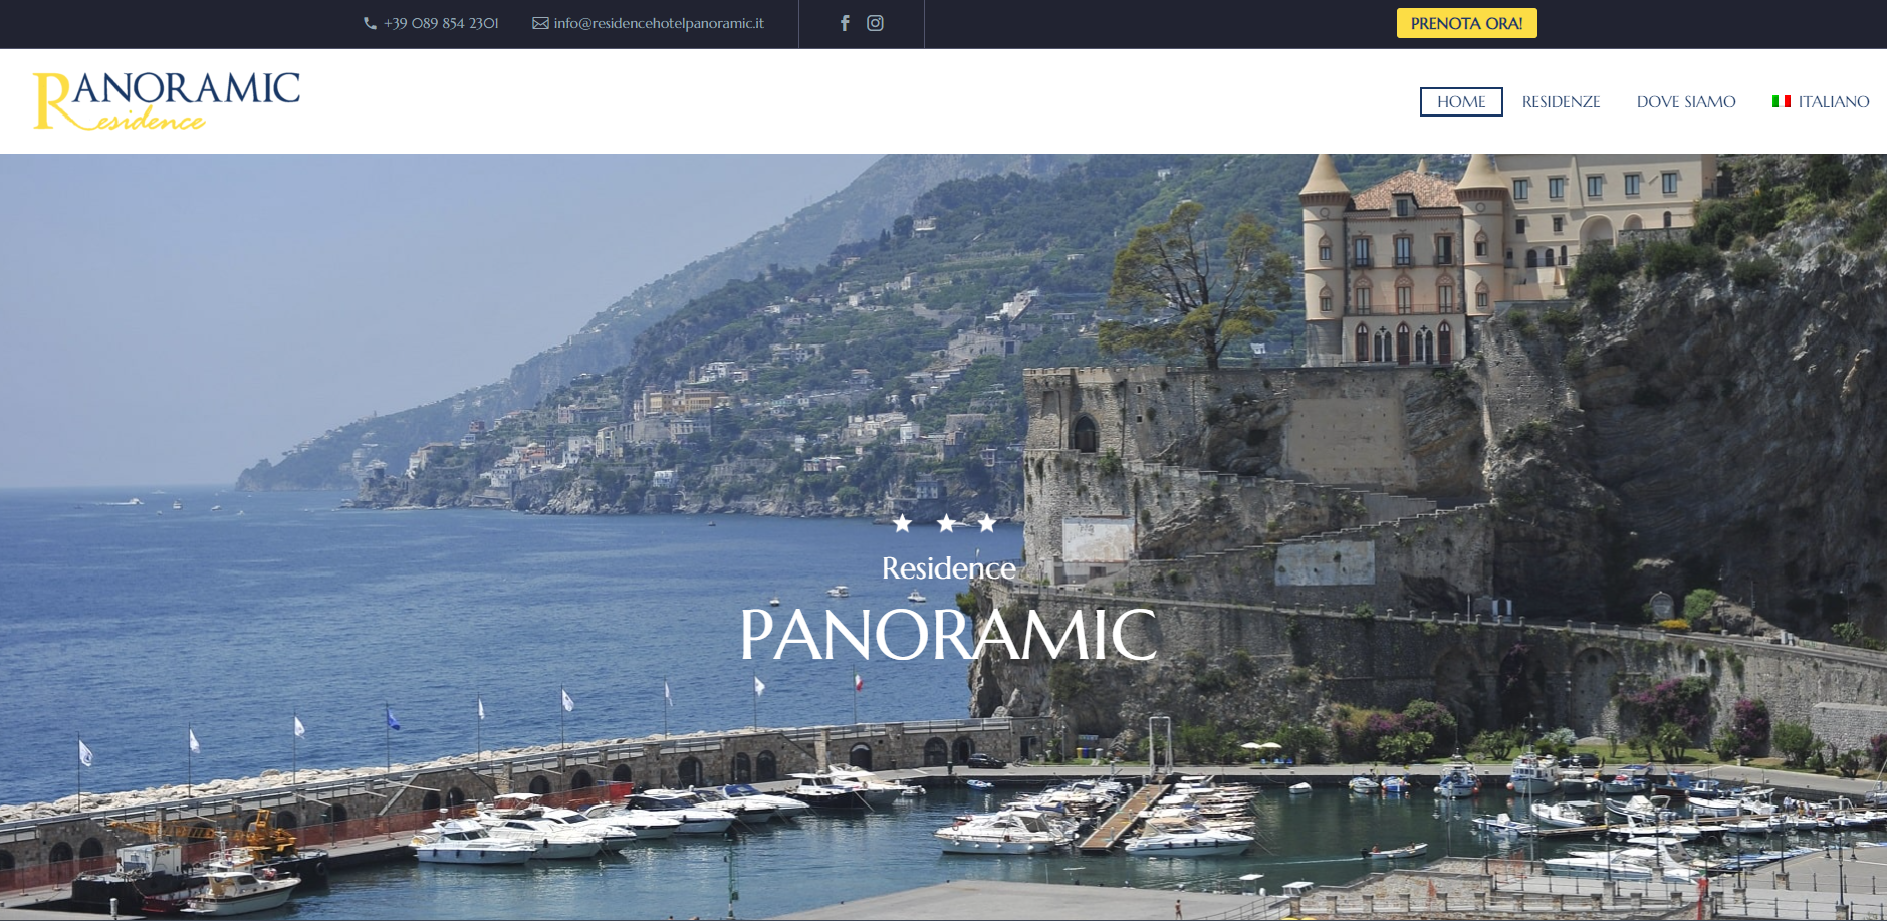Open the DOVE SIAMO page

point(1685,102)
